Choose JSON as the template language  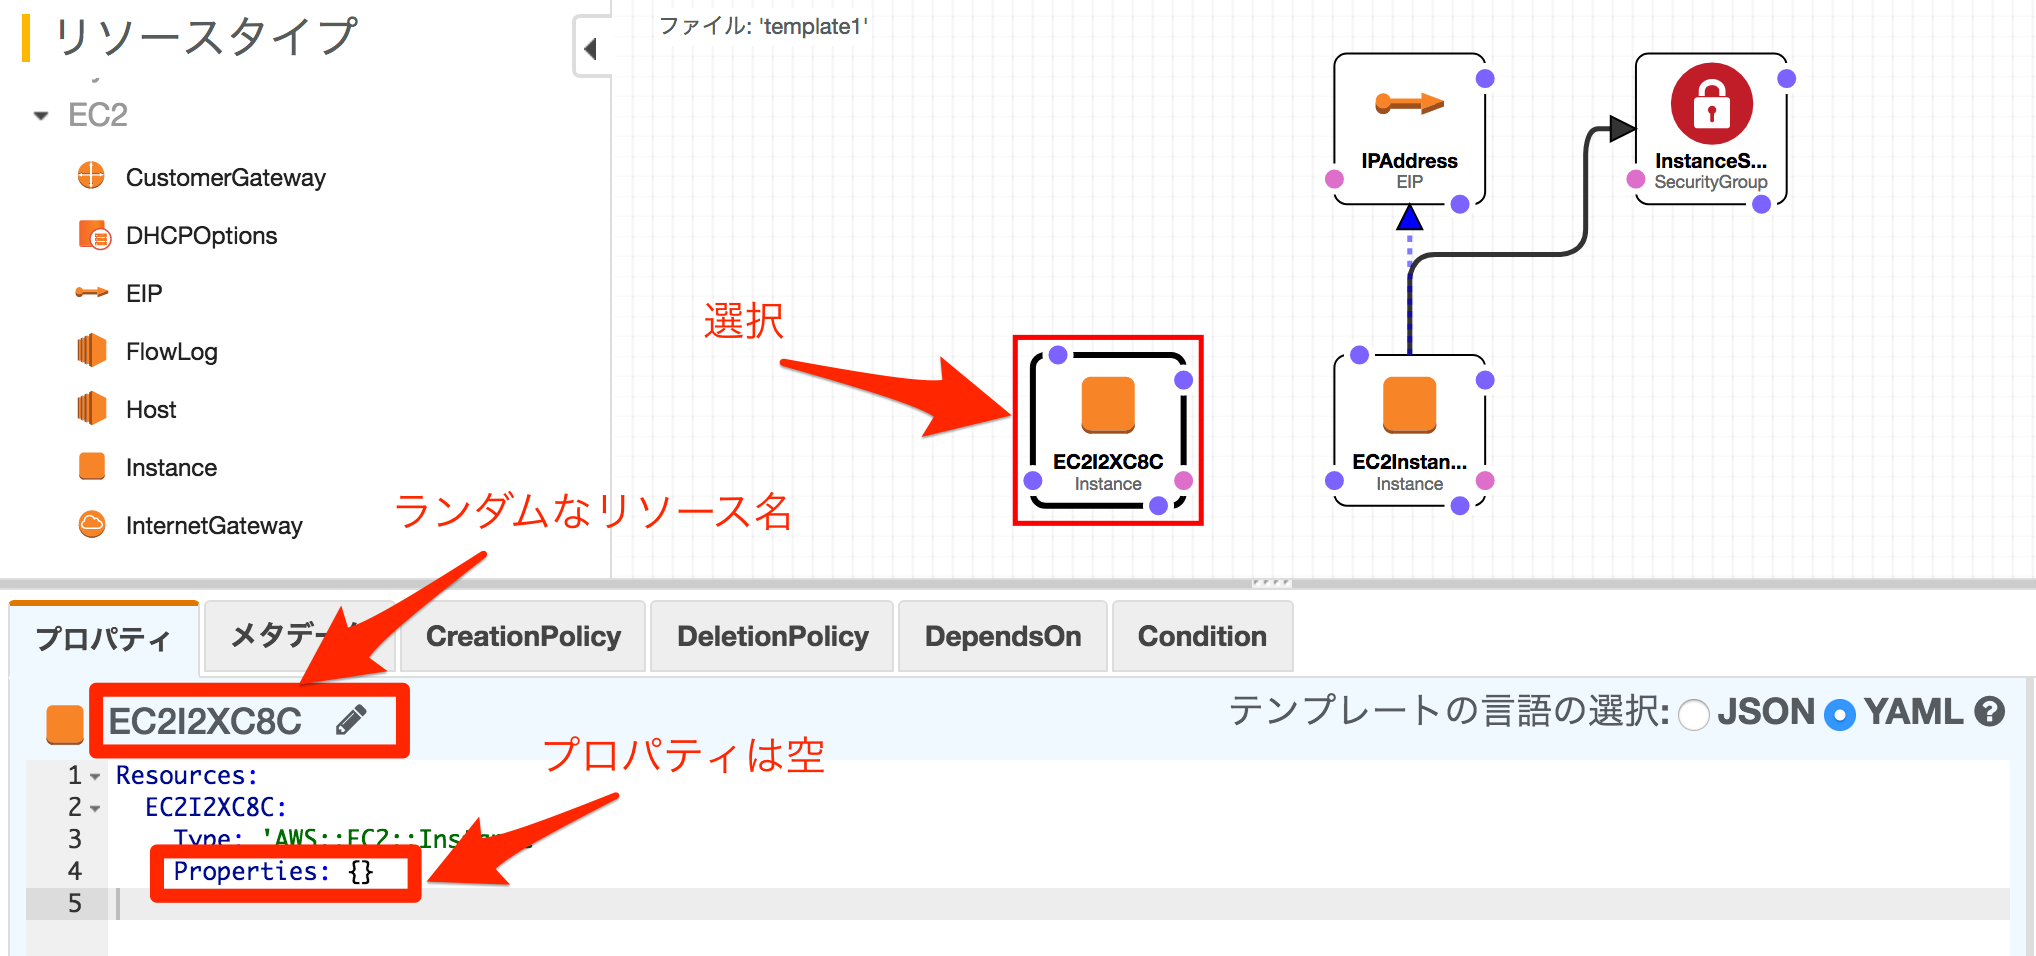point(1694,715)
